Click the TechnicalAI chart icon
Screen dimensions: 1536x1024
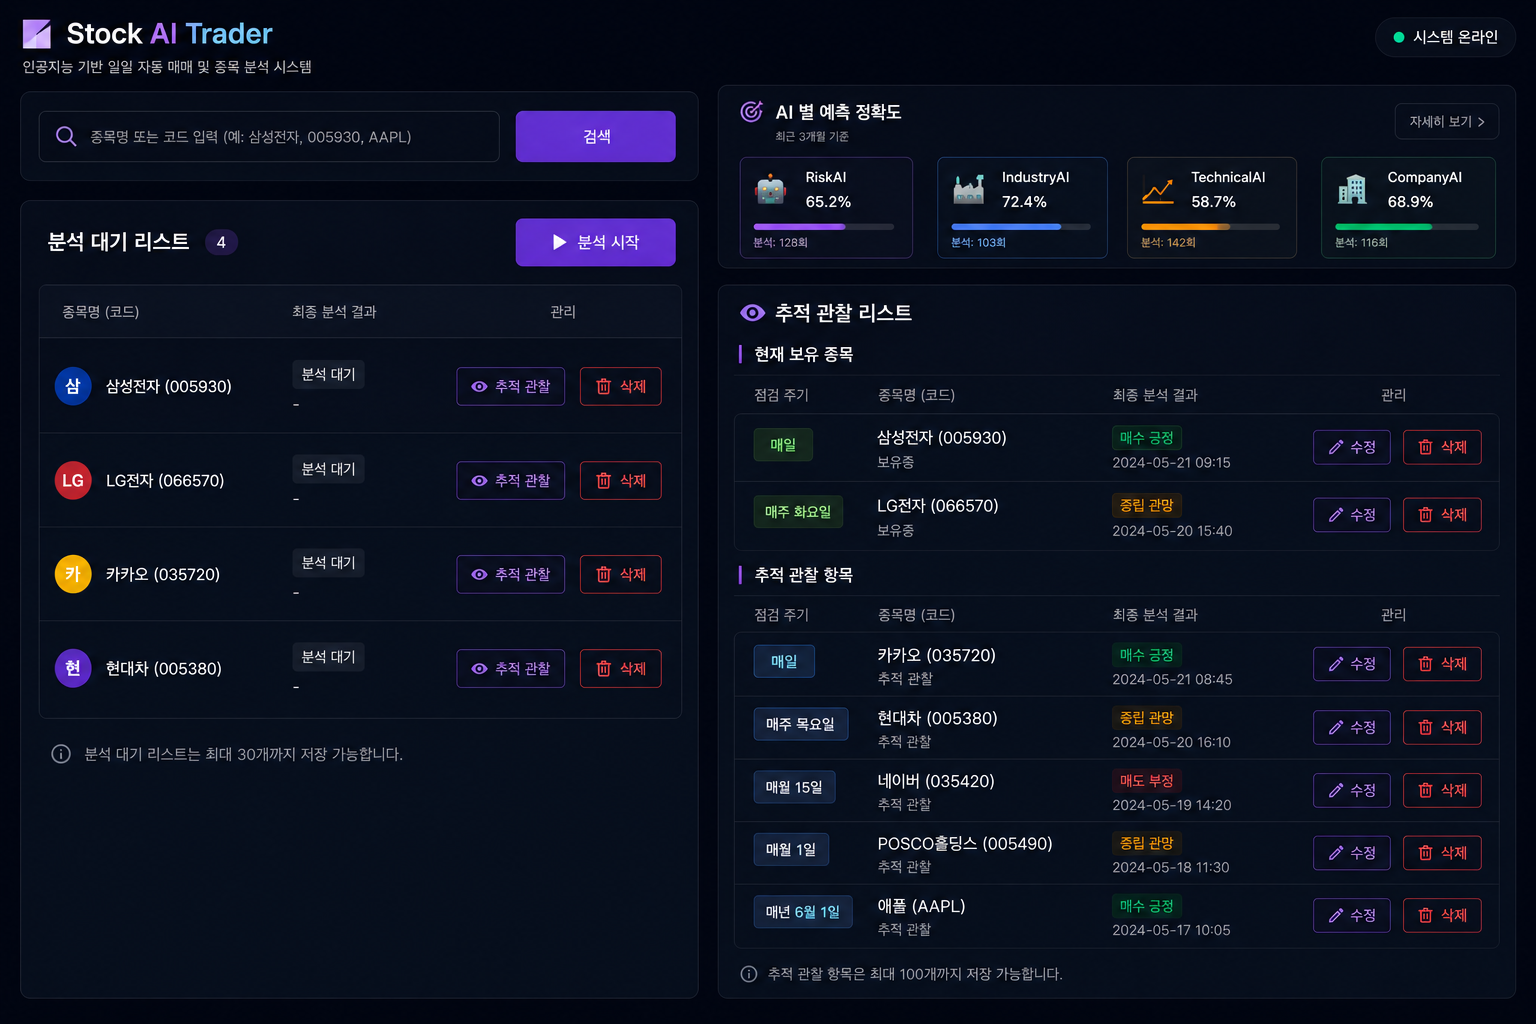[x=1158, y=189]
